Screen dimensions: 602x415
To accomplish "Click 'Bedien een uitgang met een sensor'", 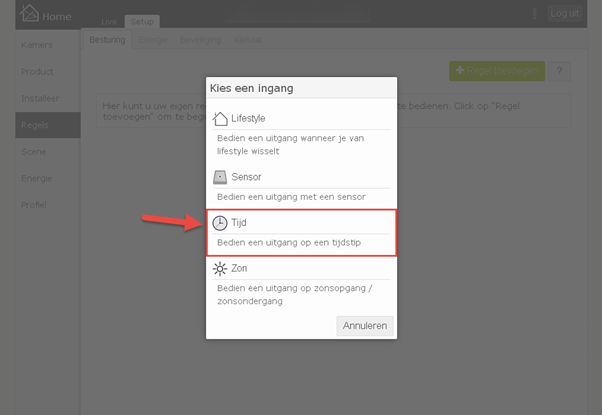I will tap(291, 197).
